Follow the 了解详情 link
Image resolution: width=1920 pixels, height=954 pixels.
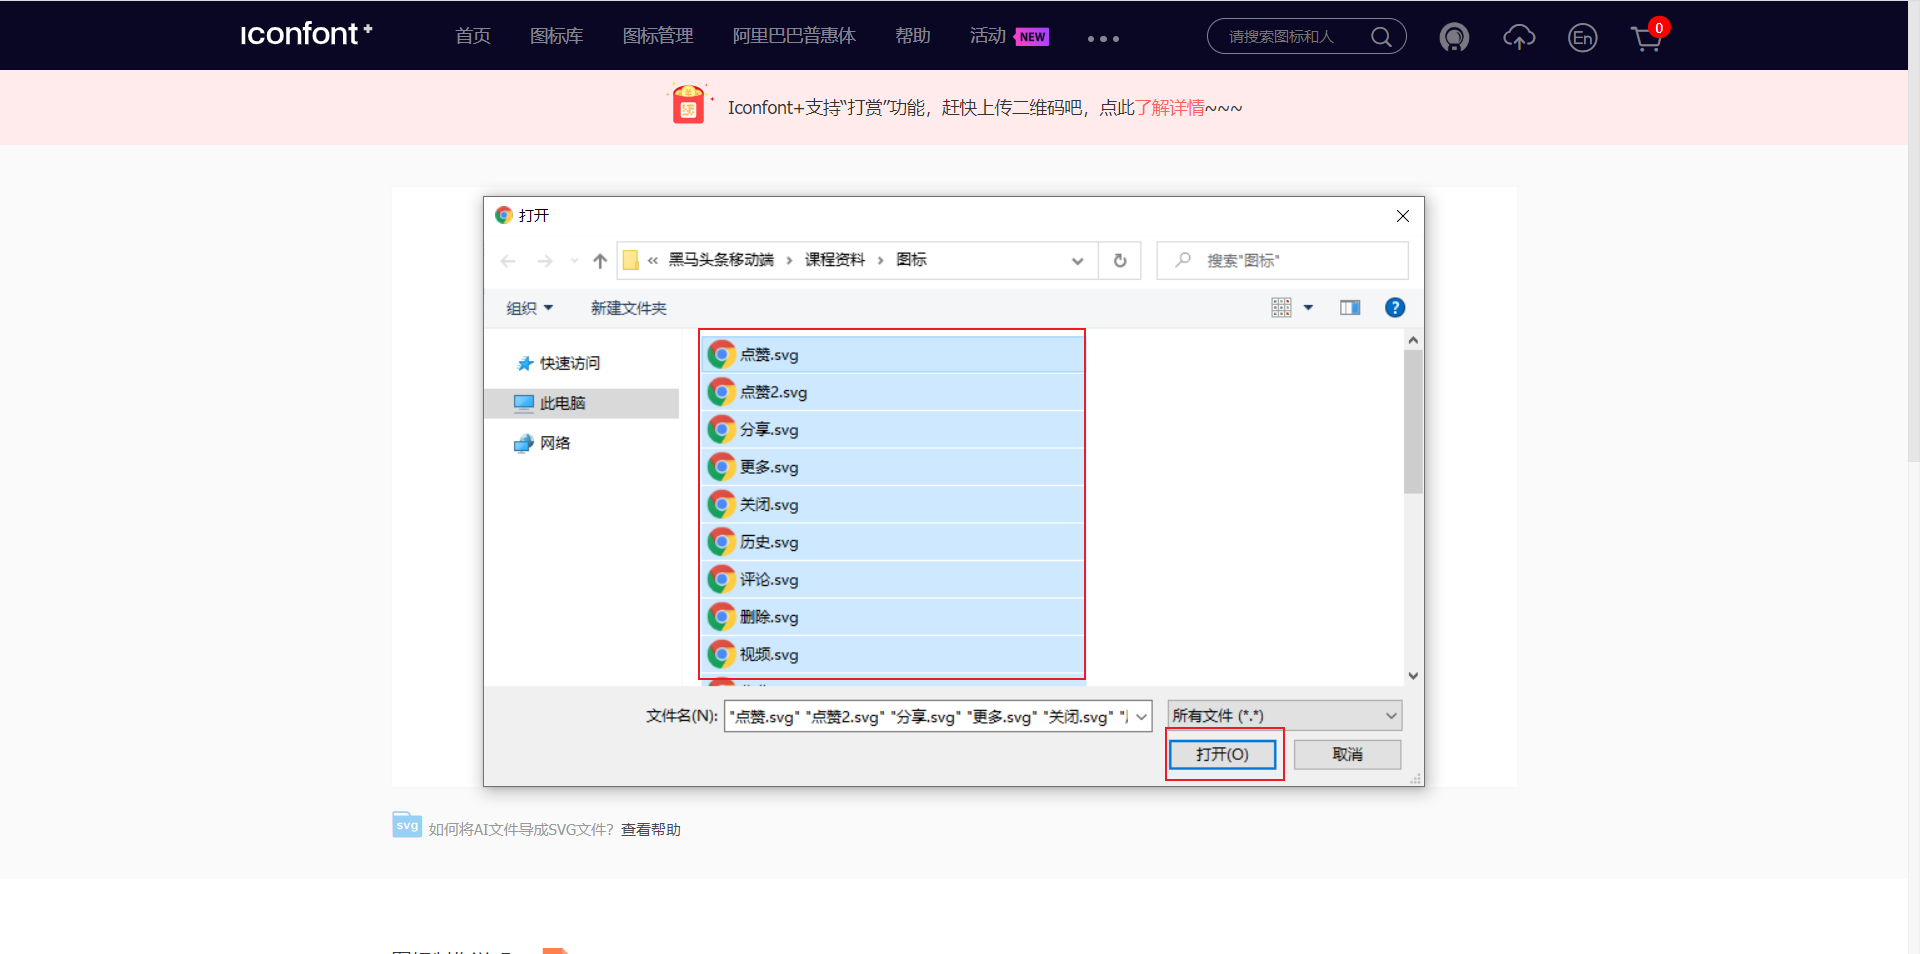tap(1170, 107)
